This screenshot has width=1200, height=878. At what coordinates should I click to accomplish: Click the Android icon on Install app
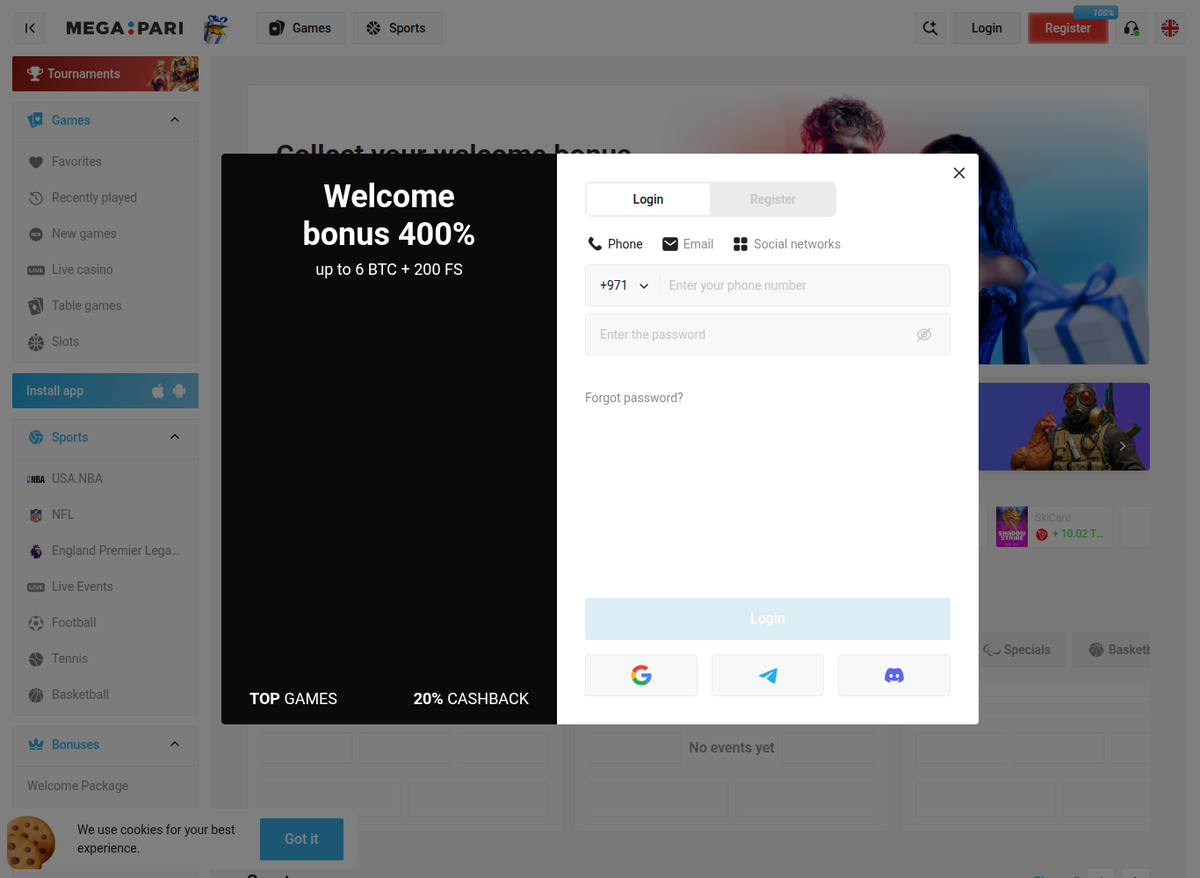pyautogui.click(x=179, y=391)
